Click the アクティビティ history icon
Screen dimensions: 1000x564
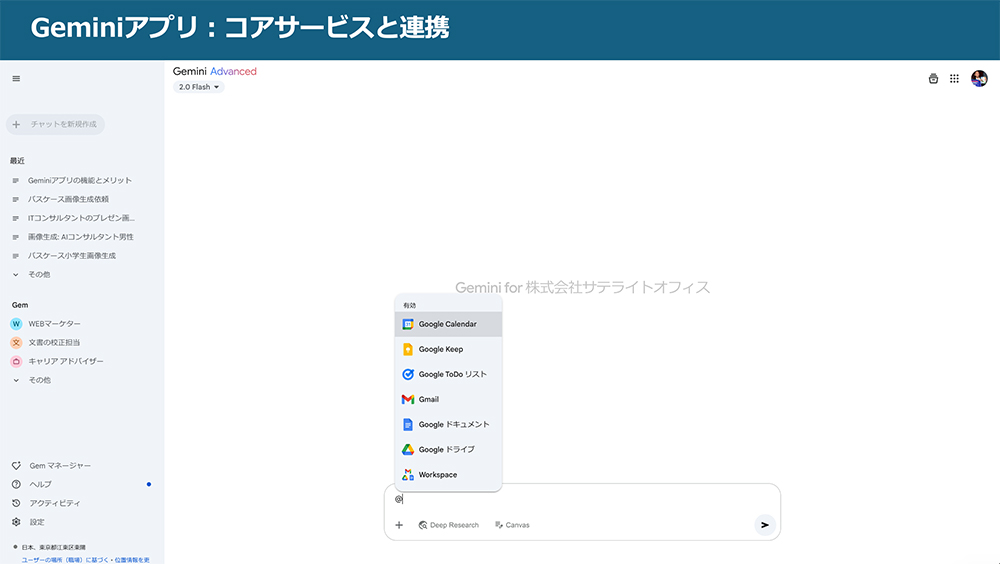pyautogui.click(x=17, y=503)
